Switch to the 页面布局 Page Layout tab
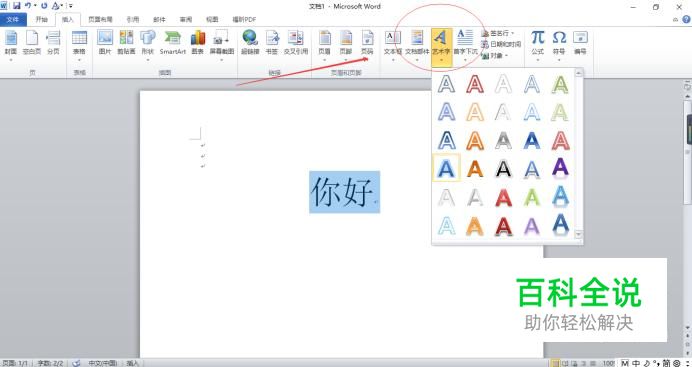Image resolution: width=692 pixels, height=367 pixels. coord(100,19)
